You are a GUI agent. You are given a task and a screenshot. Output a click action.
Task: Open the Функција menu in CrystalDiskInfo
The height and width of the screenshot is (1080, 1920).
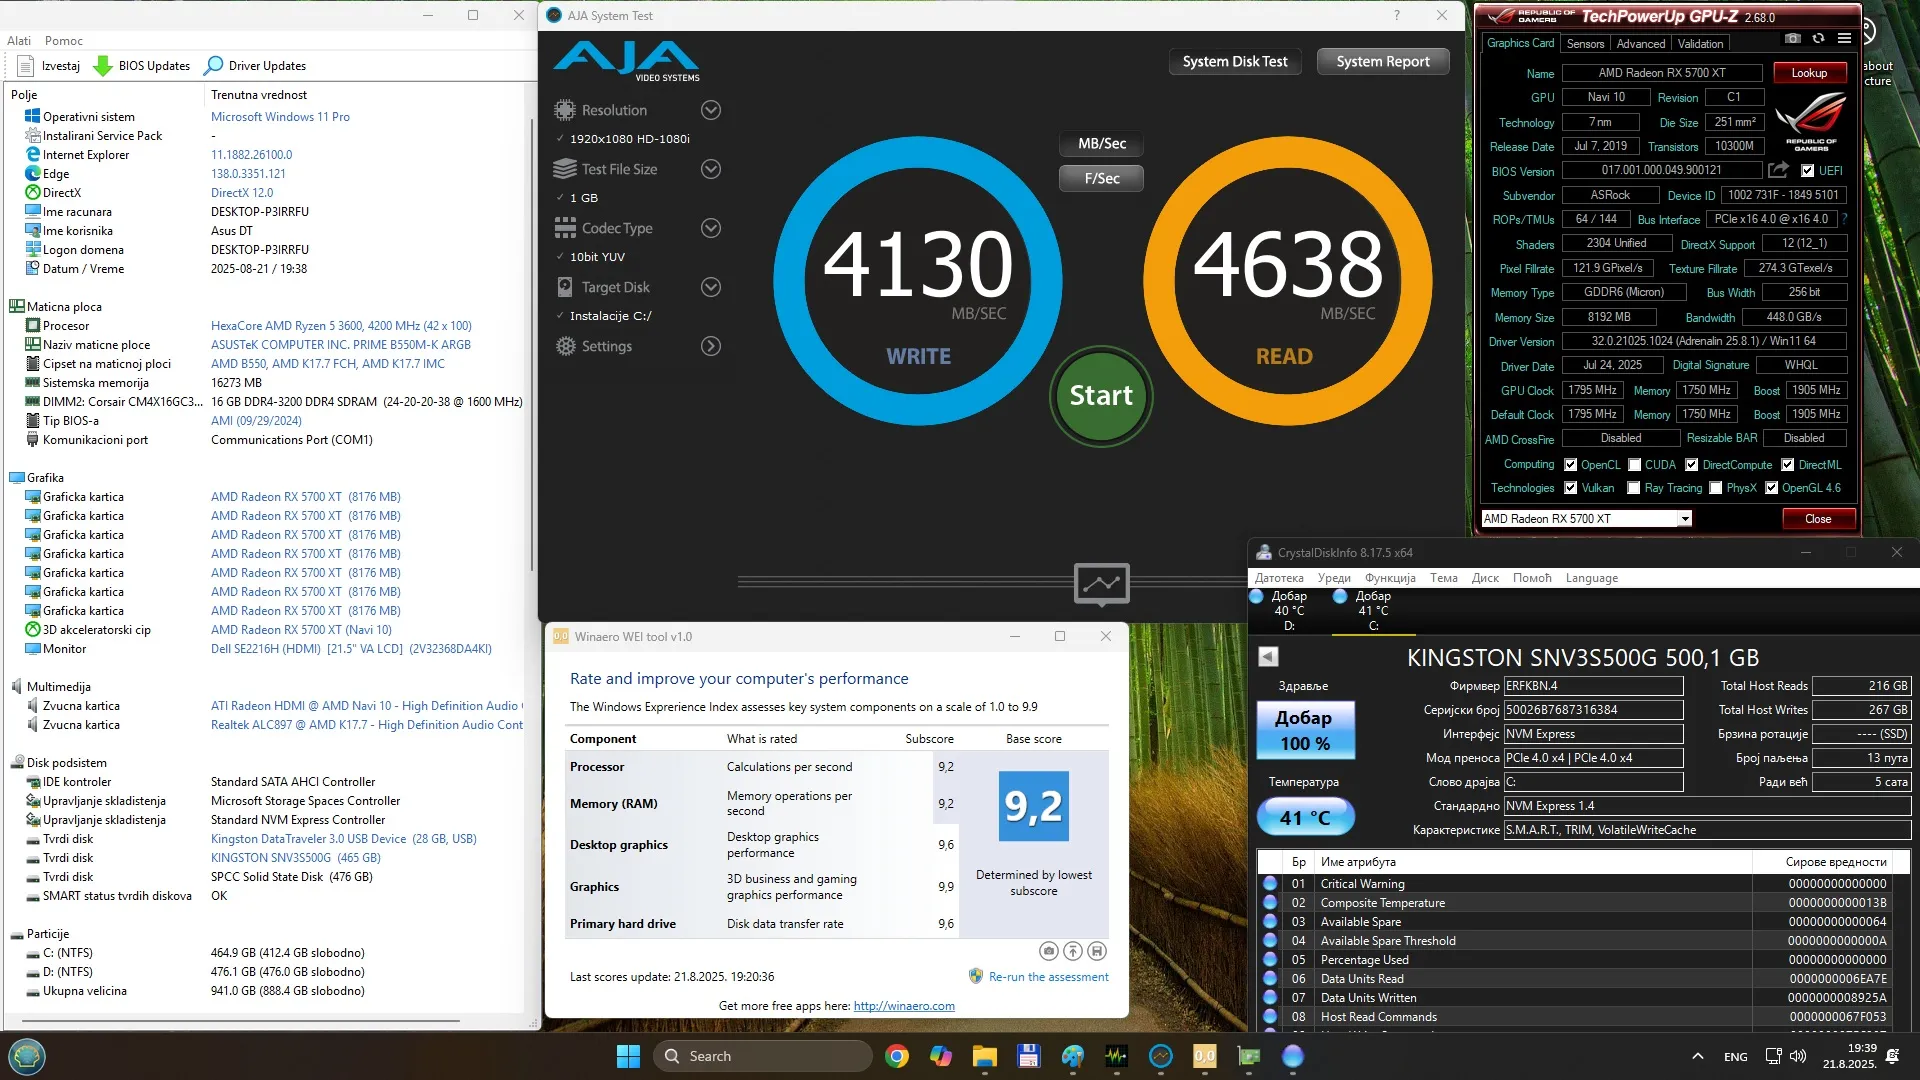pyautogui.click(x=1390, y=578)
